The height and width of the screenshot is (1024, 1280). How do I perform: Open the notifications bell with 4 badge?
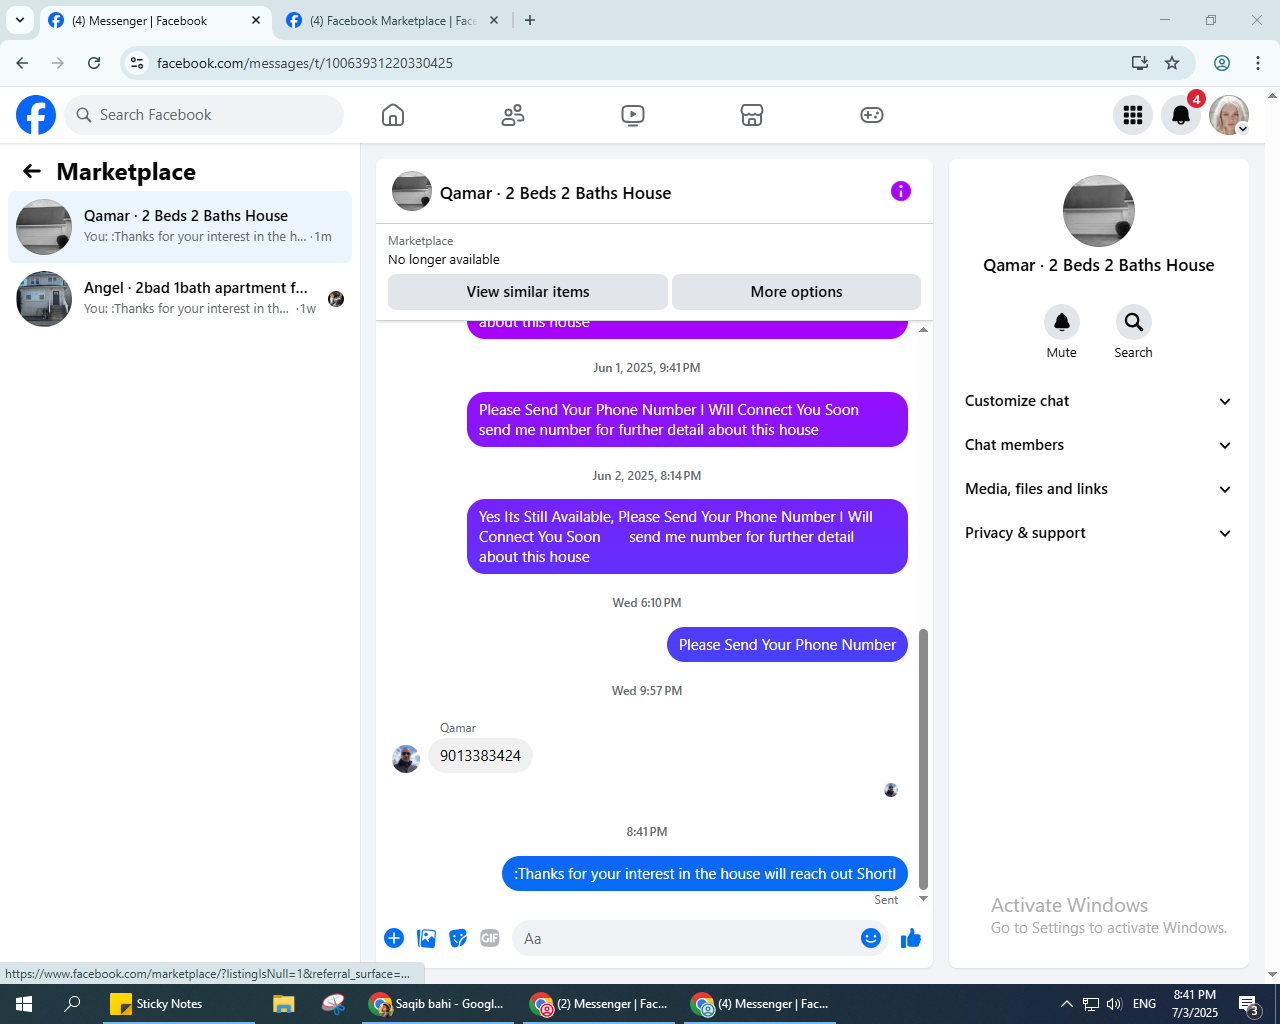pyautogui.click(x=1181, y=115)
